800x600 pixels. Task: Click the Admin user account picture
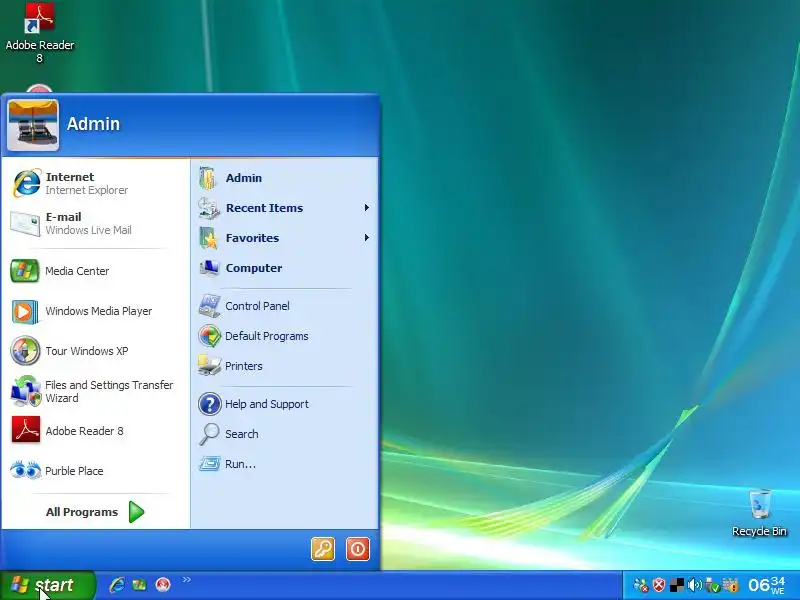pos(33,125)
